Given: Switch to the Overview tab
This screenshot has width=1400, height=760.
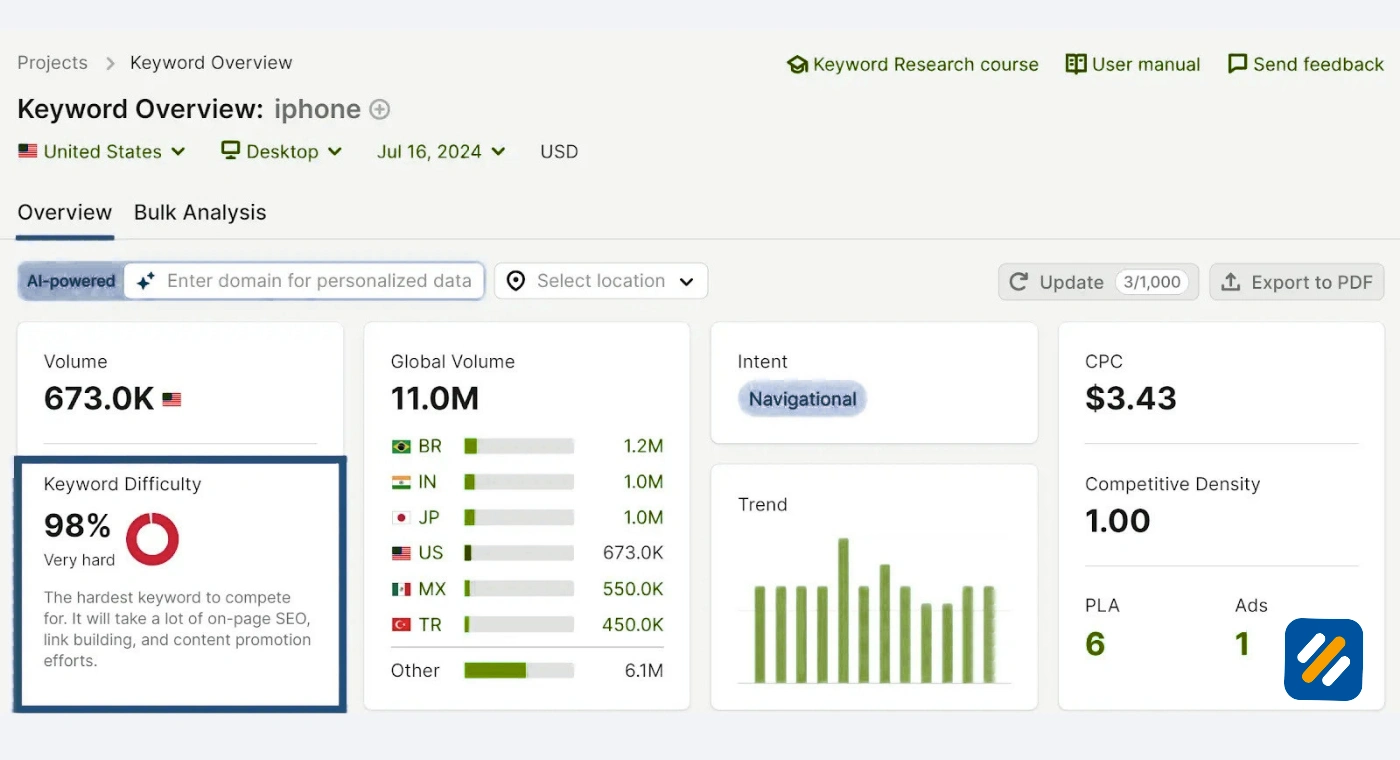Looking at the screenshot, I should (x=65, y=212).
